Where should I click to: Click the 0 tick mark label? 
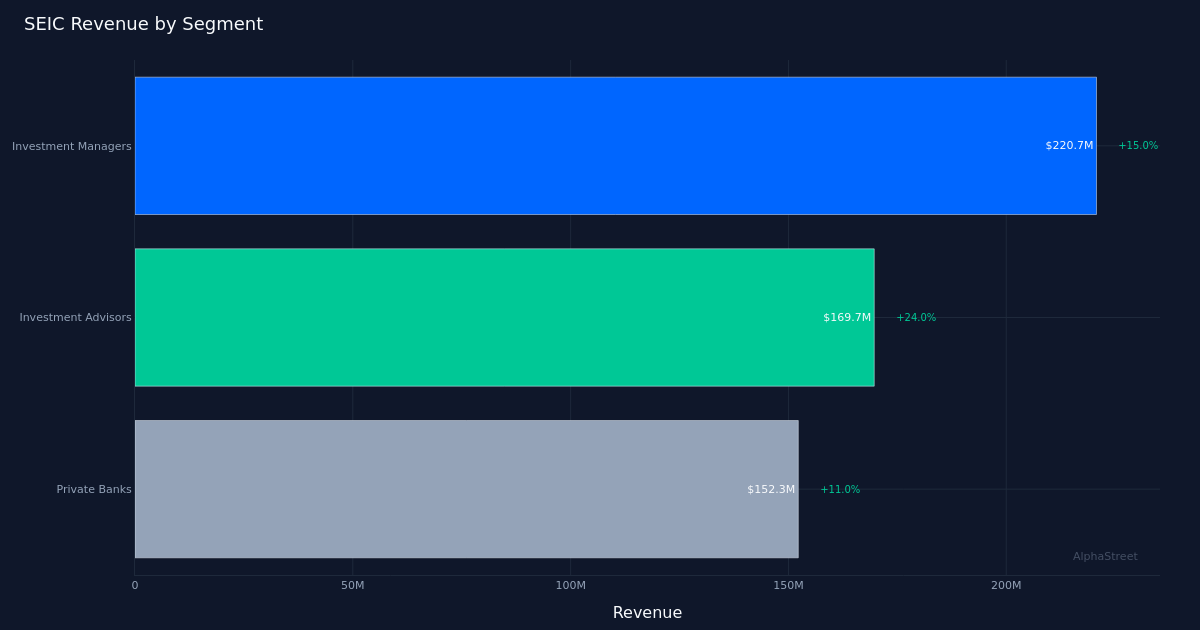tap(135, 586)
